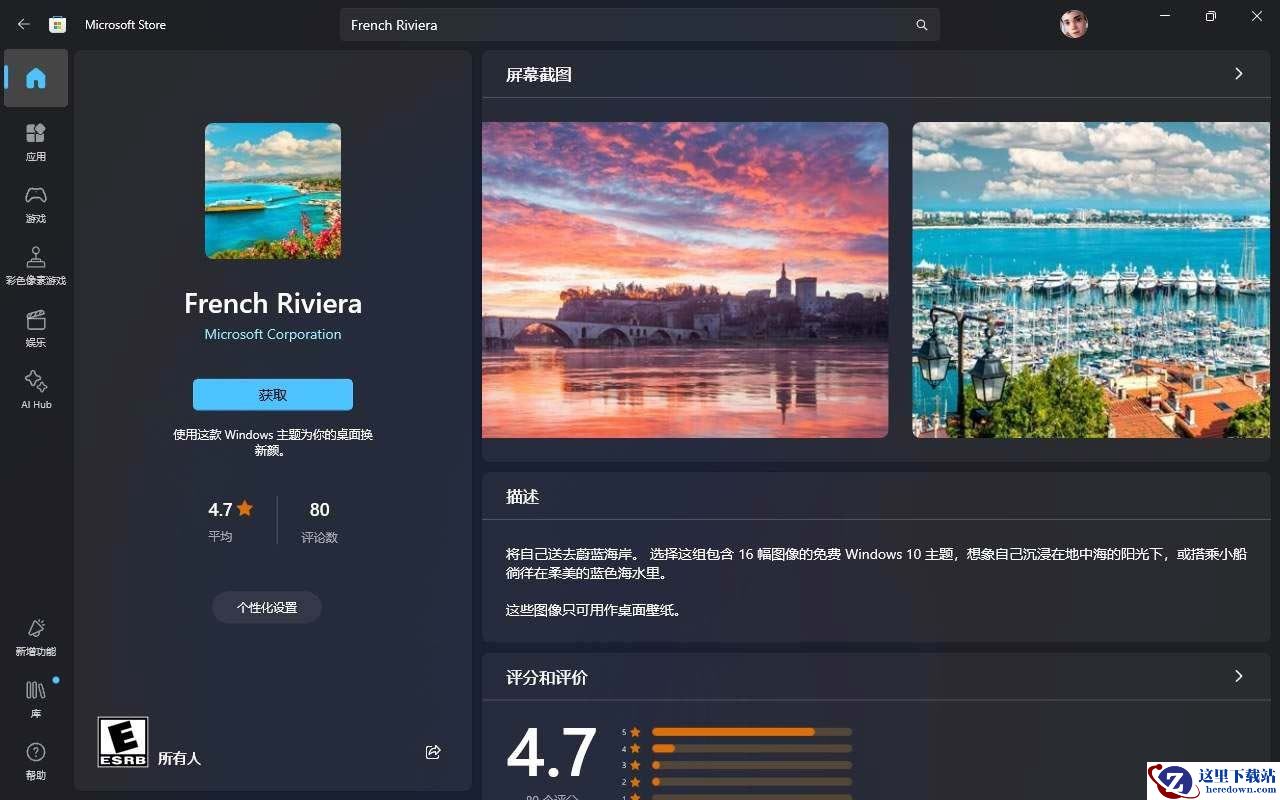Screen dimensions: 1280x800
Task: Open the 娱乐 (Entertainment) section
Action: coord(36,327)
